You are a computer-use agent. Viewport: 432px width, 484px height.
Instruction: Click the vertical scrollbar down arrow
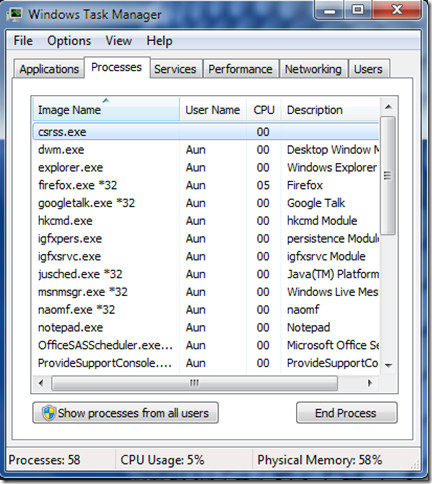[x=388, y=365]
